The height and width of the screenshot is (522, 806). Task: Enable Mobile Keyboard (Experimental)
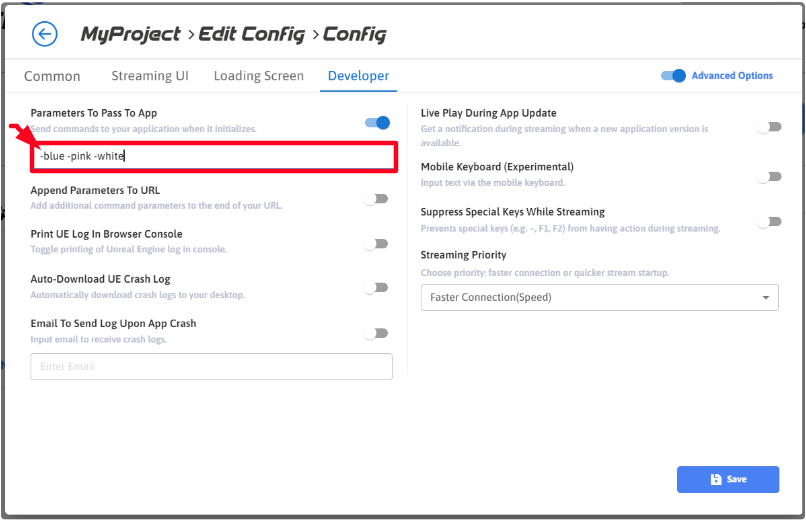tap(768, 177)
